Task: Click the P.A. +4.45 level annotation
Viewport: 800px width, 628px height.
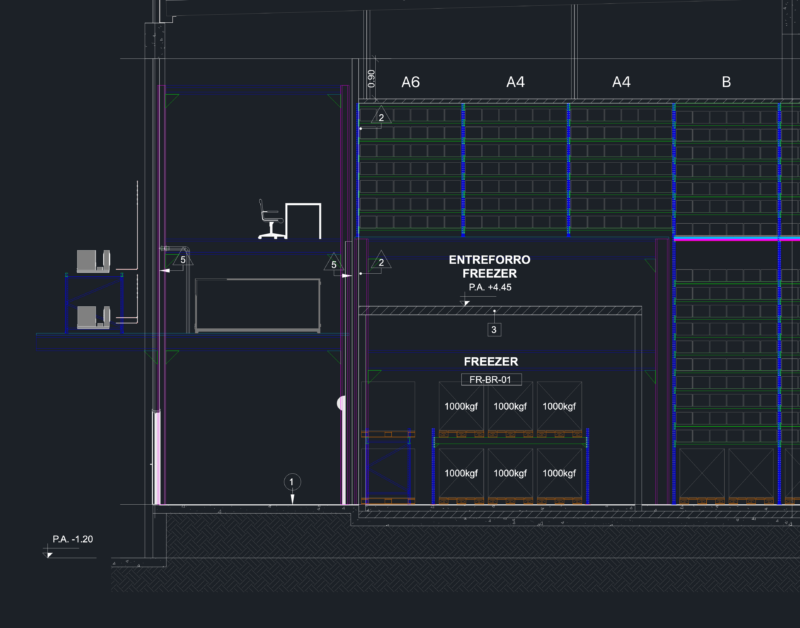Action: (490, 287)
